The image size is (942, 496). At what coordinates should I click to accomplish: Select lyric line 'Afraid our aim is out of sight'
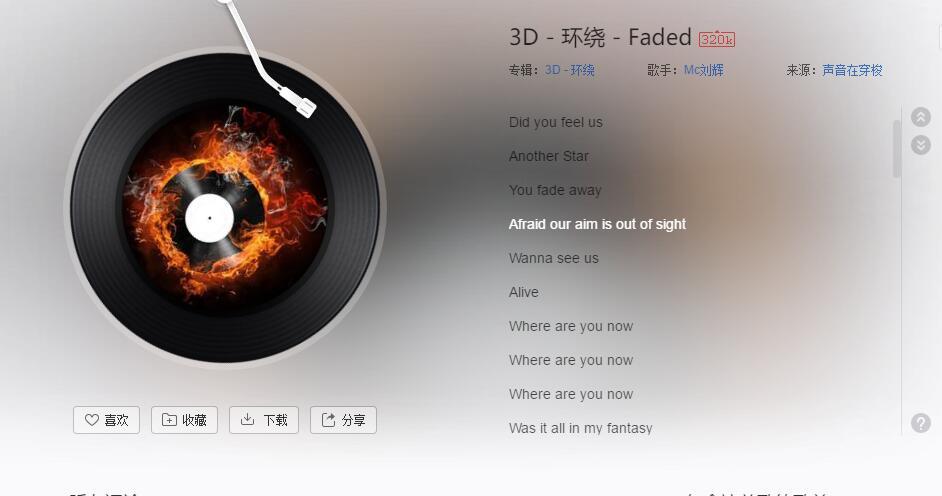point(597,224)
